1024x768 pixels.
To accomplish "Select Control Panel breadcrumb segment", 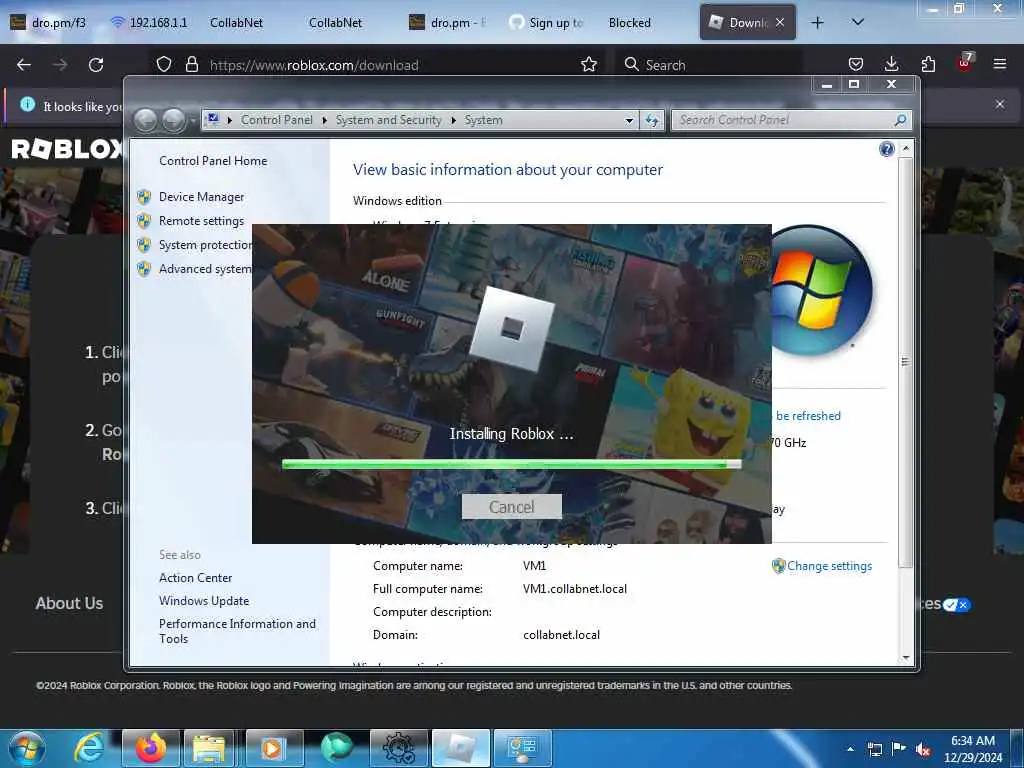I will (276, 120).
